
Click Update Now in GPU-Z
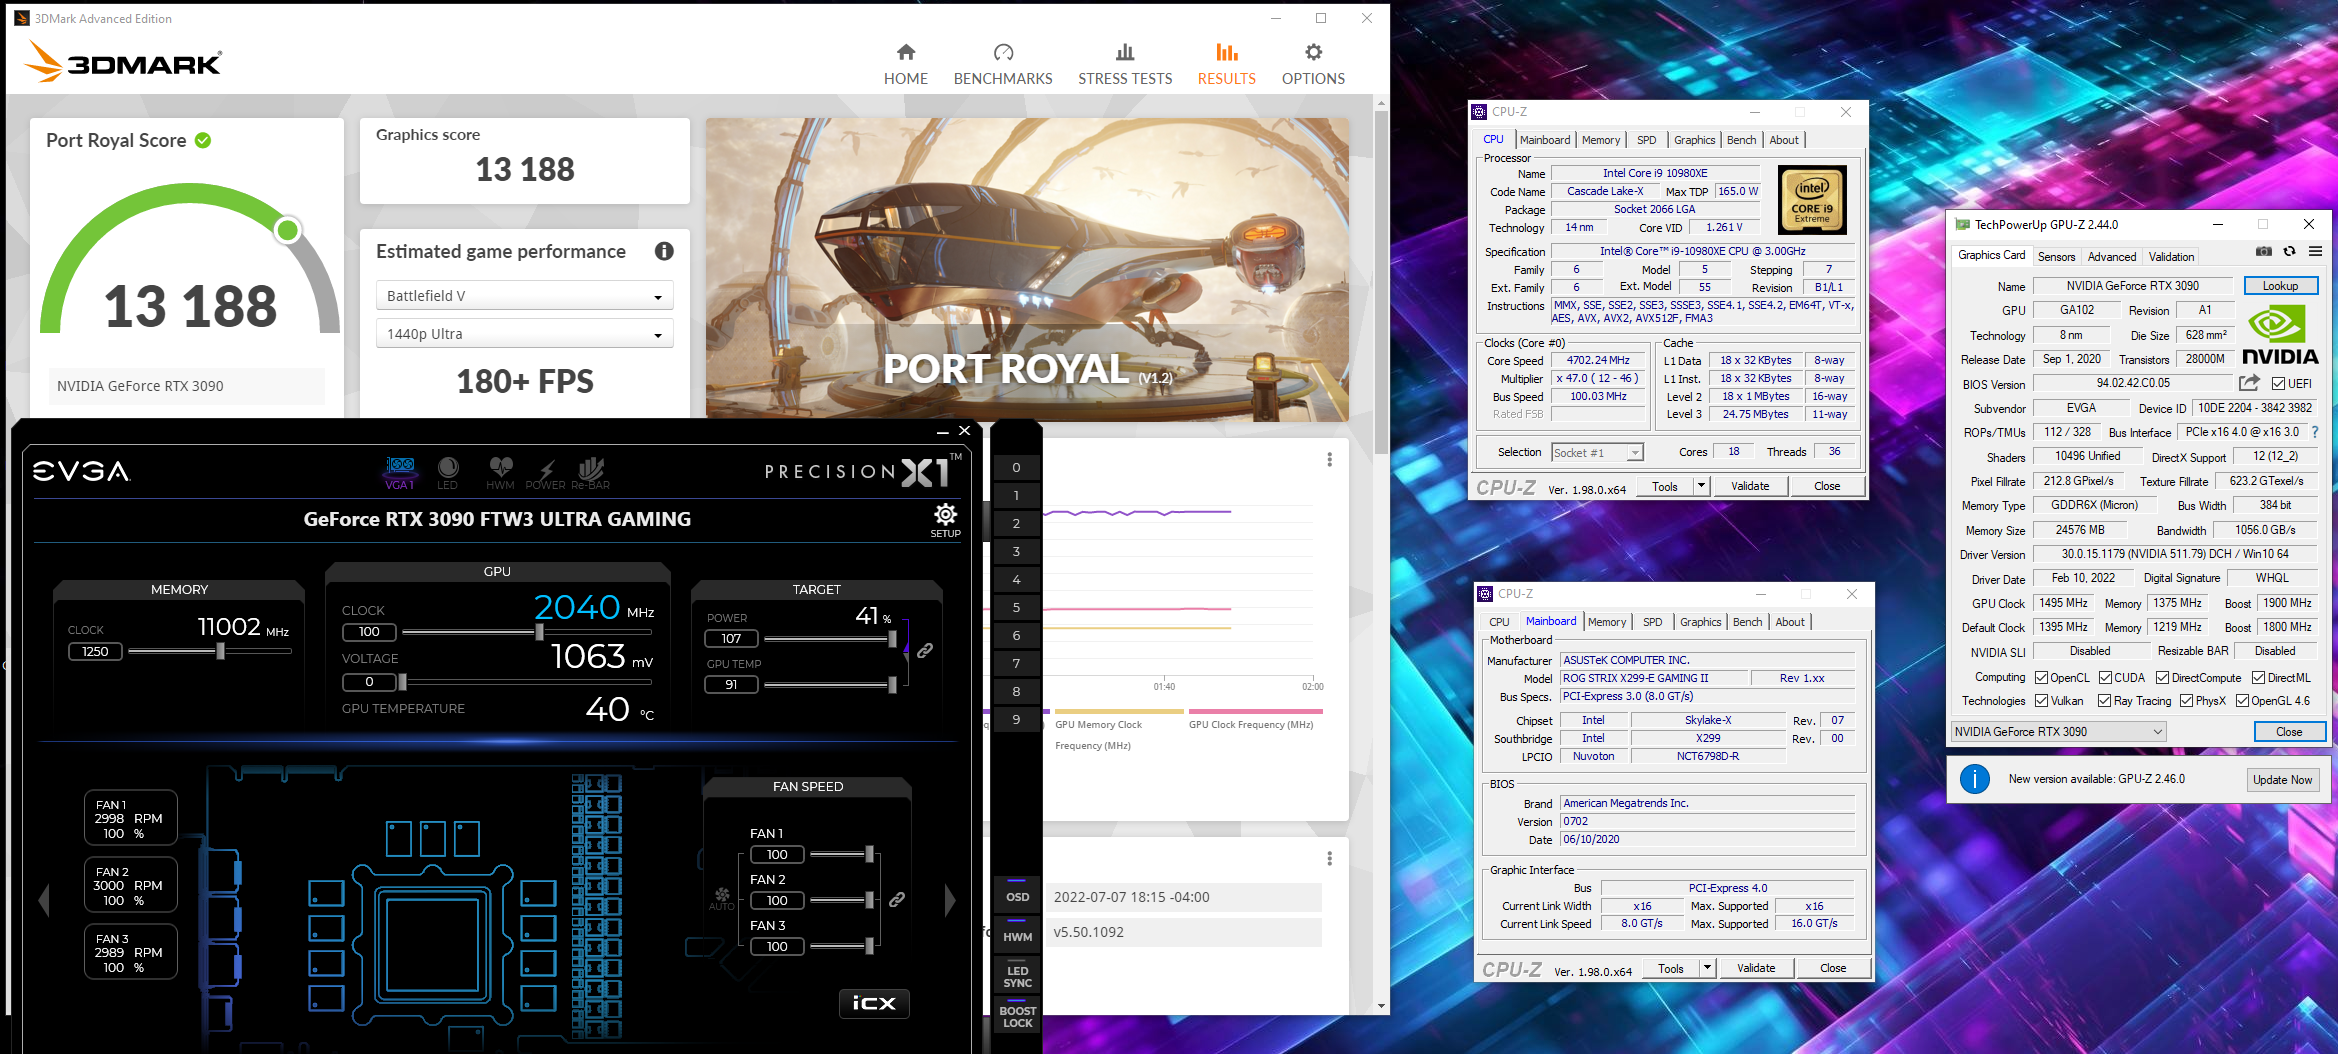[2282, 779]
